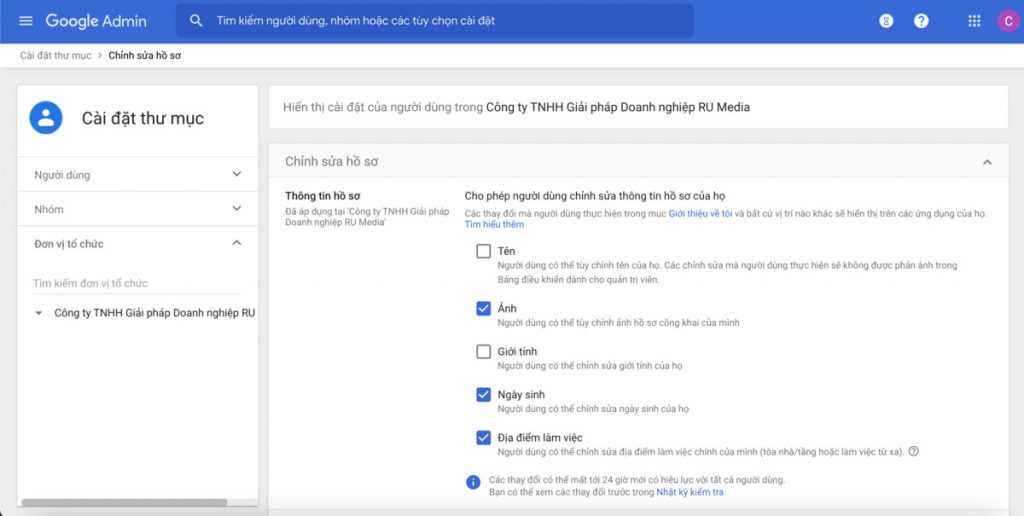Open the Nhật ký kiểm tra link

pos(690,492)
